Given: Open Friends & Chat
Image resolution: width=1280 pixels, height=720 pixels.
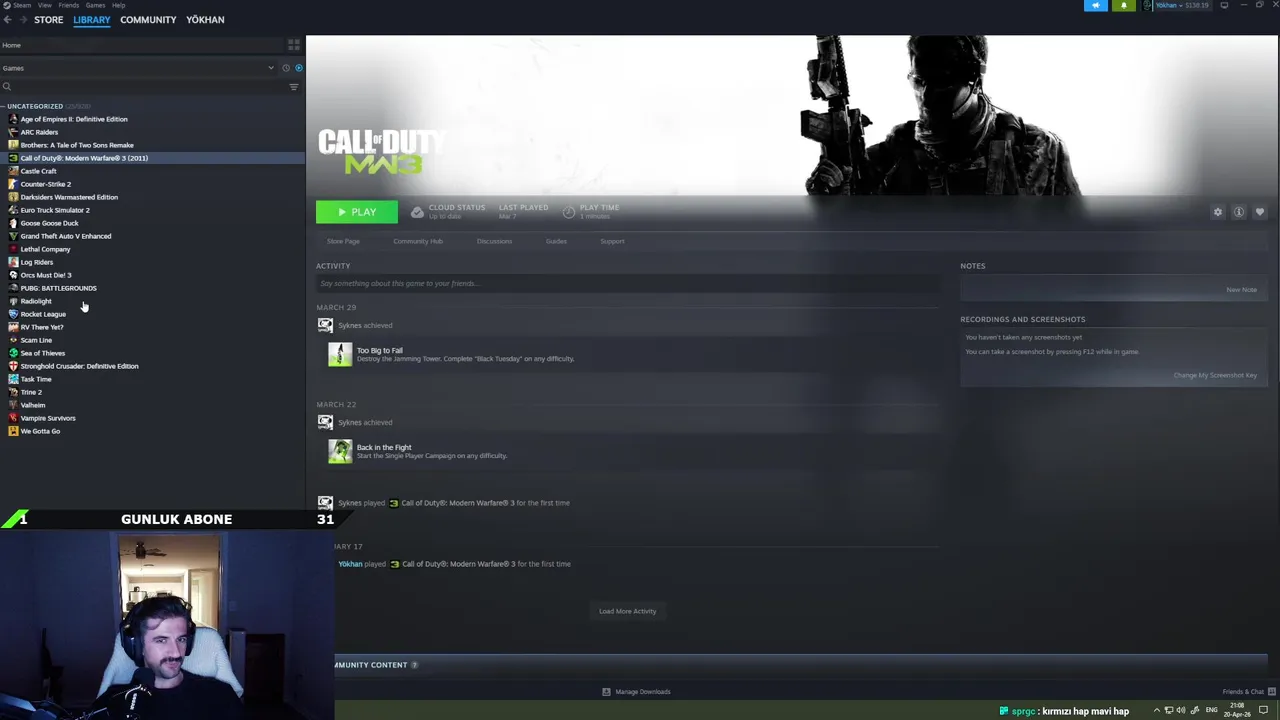Looking at the screenshot, I should pyautogui.click(x=1247, y=692).
